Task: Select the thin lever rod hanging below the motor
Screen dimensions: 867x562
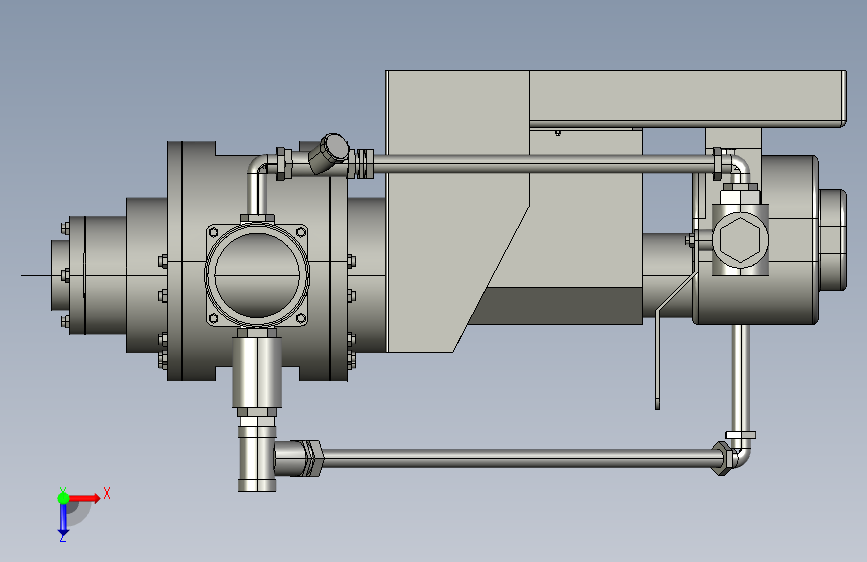Action: point(657,361)
